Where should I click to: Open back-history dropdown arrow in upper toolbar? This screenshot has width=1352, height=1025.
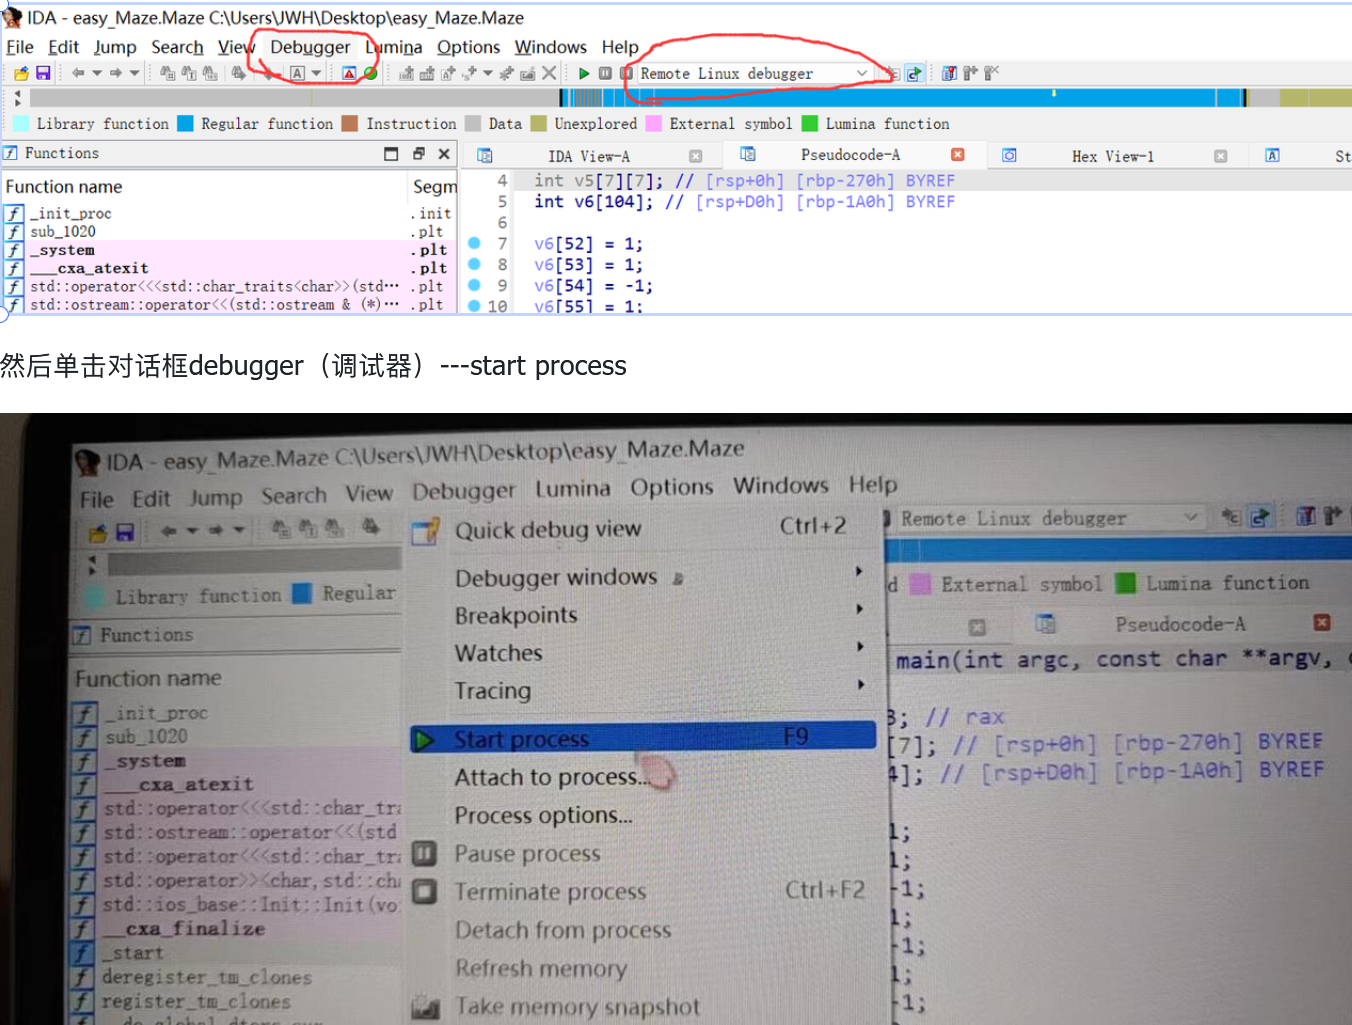pyautogui.click(x=97, y=73)
